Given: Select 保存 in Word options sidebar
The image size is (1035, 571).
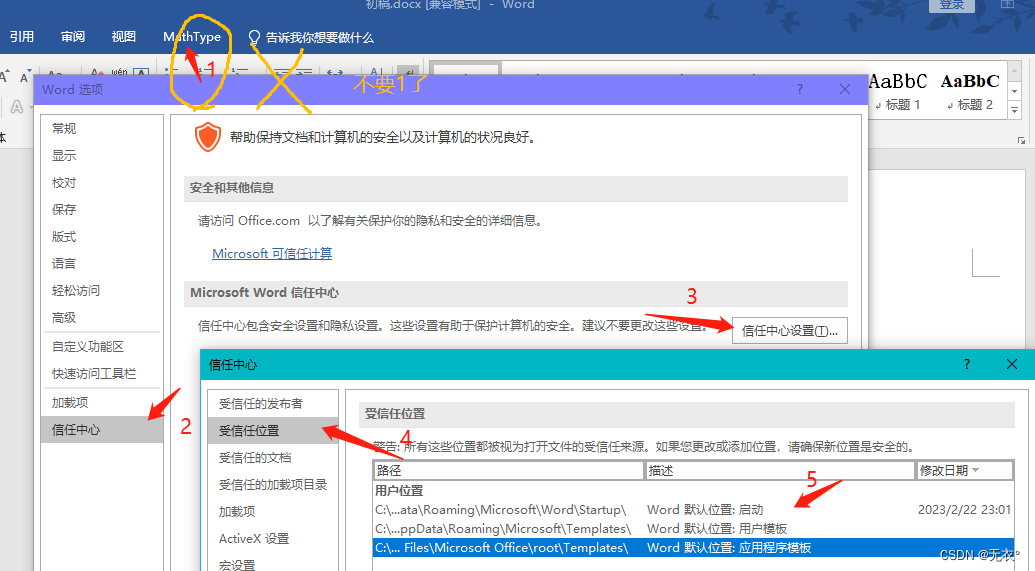Looking at the screenshot, I should click(x=102, y=210).
